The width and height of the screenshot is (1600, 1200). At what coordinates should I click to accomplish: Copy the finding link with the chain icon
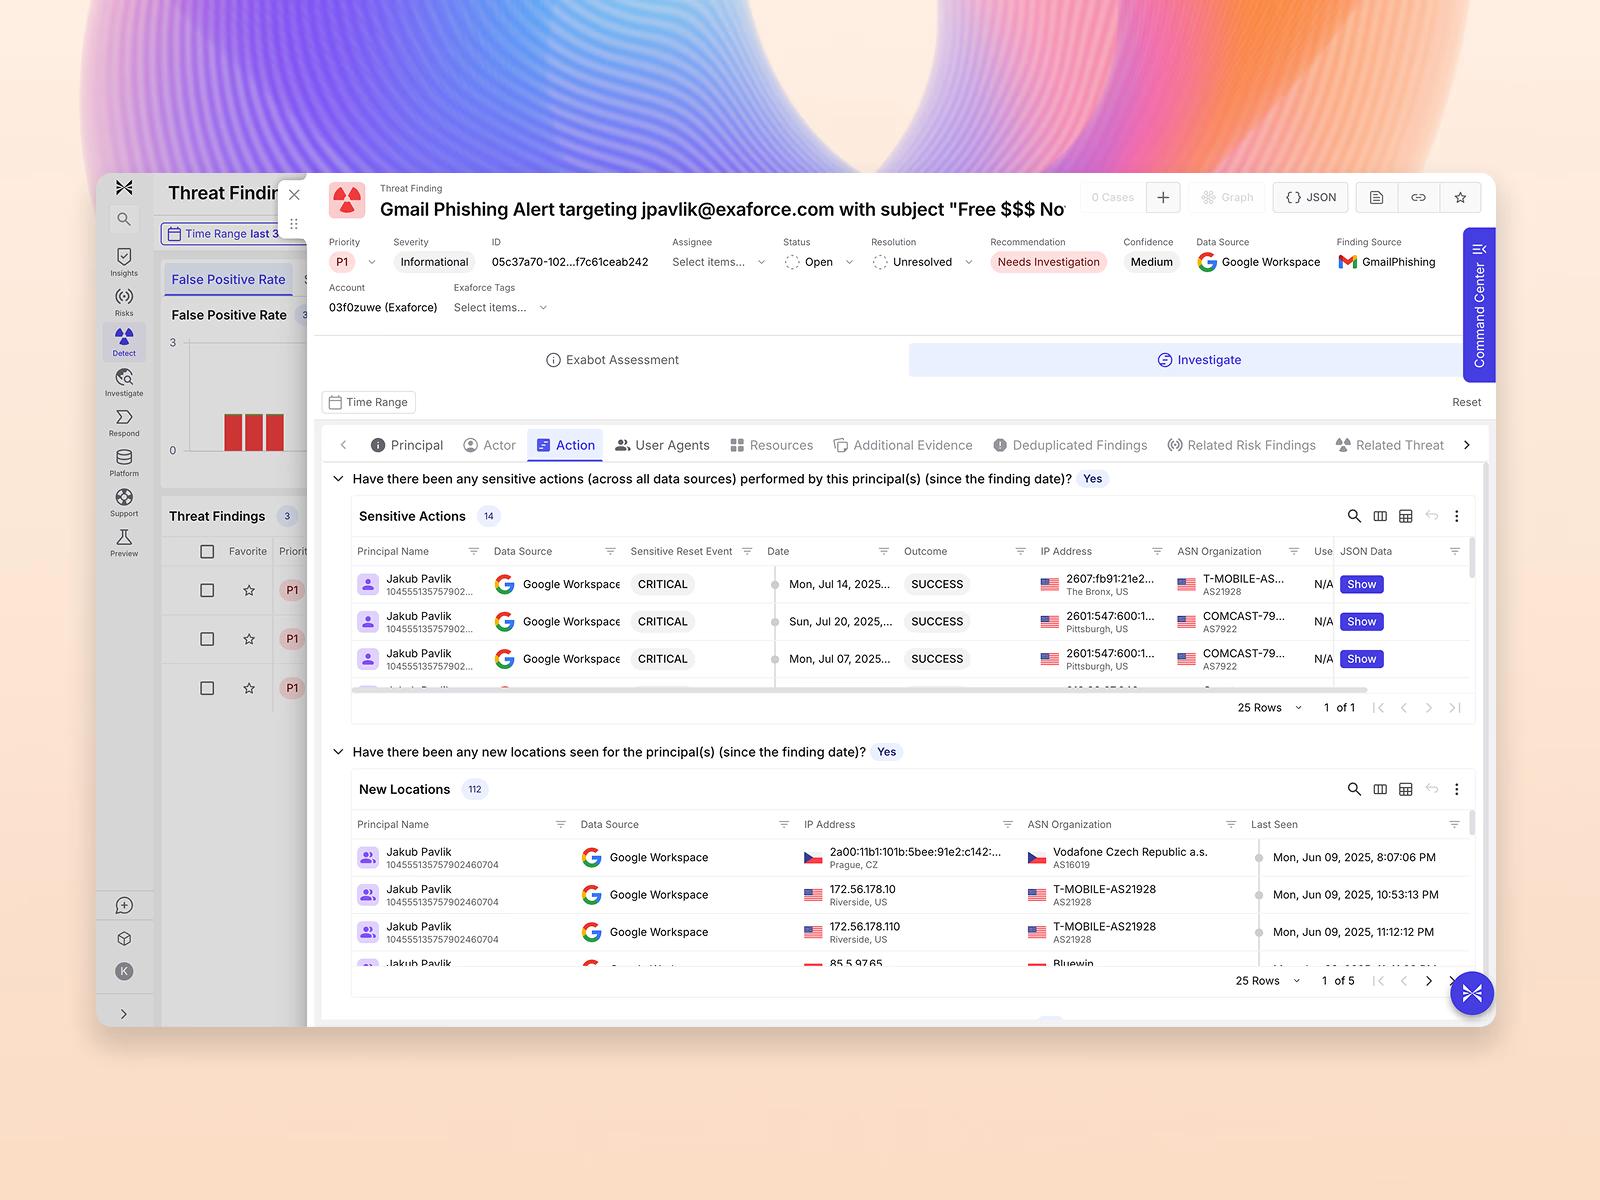click(x=1418, y=198)
